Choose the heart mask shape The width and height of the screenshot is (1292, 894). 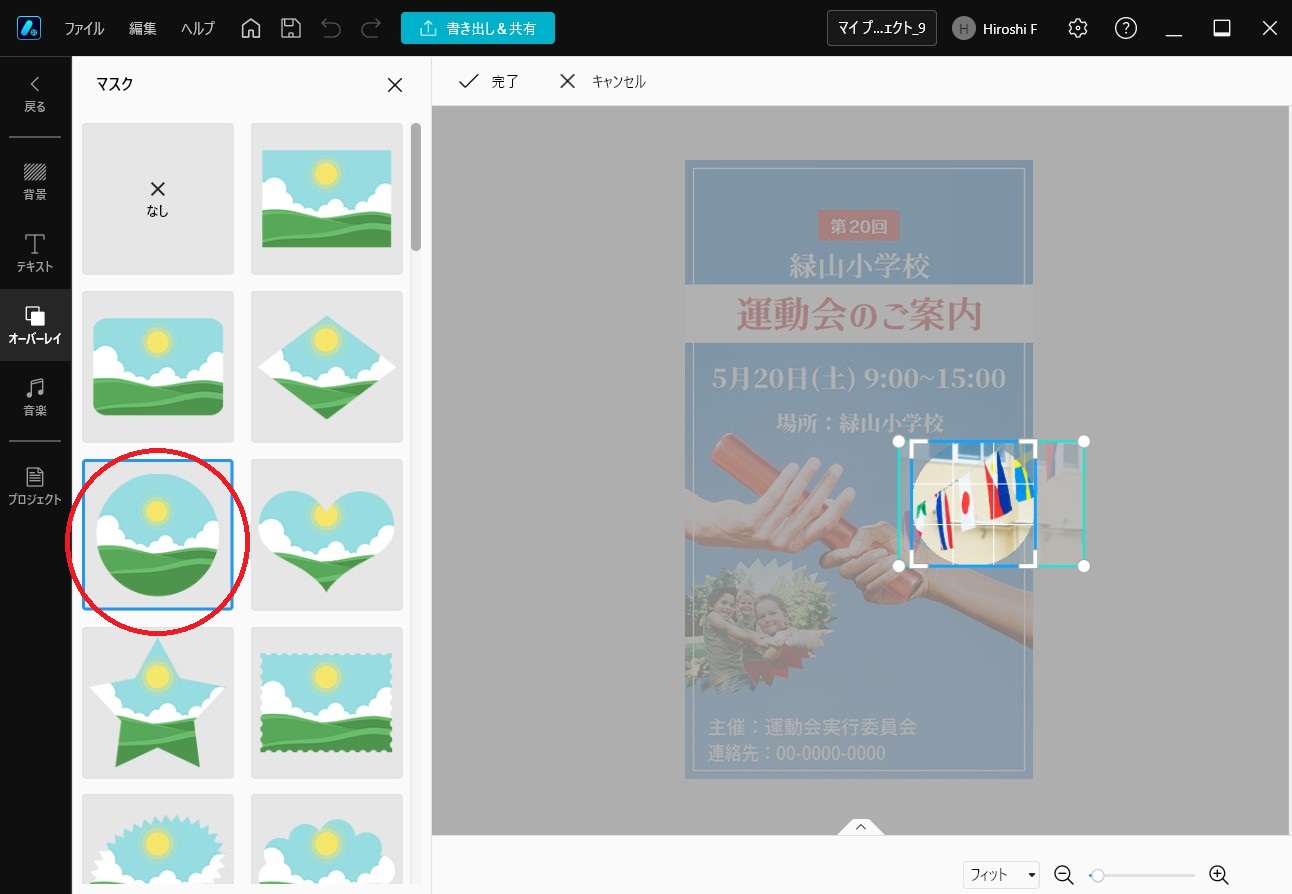click(x=327, y=535)
